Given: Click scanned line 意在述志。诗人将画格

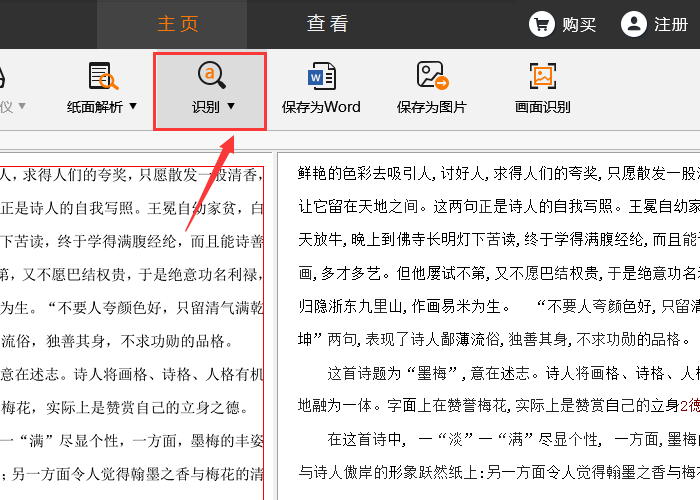Looking at the screenshot, I should pyautogui.click(x=132, y=374).
